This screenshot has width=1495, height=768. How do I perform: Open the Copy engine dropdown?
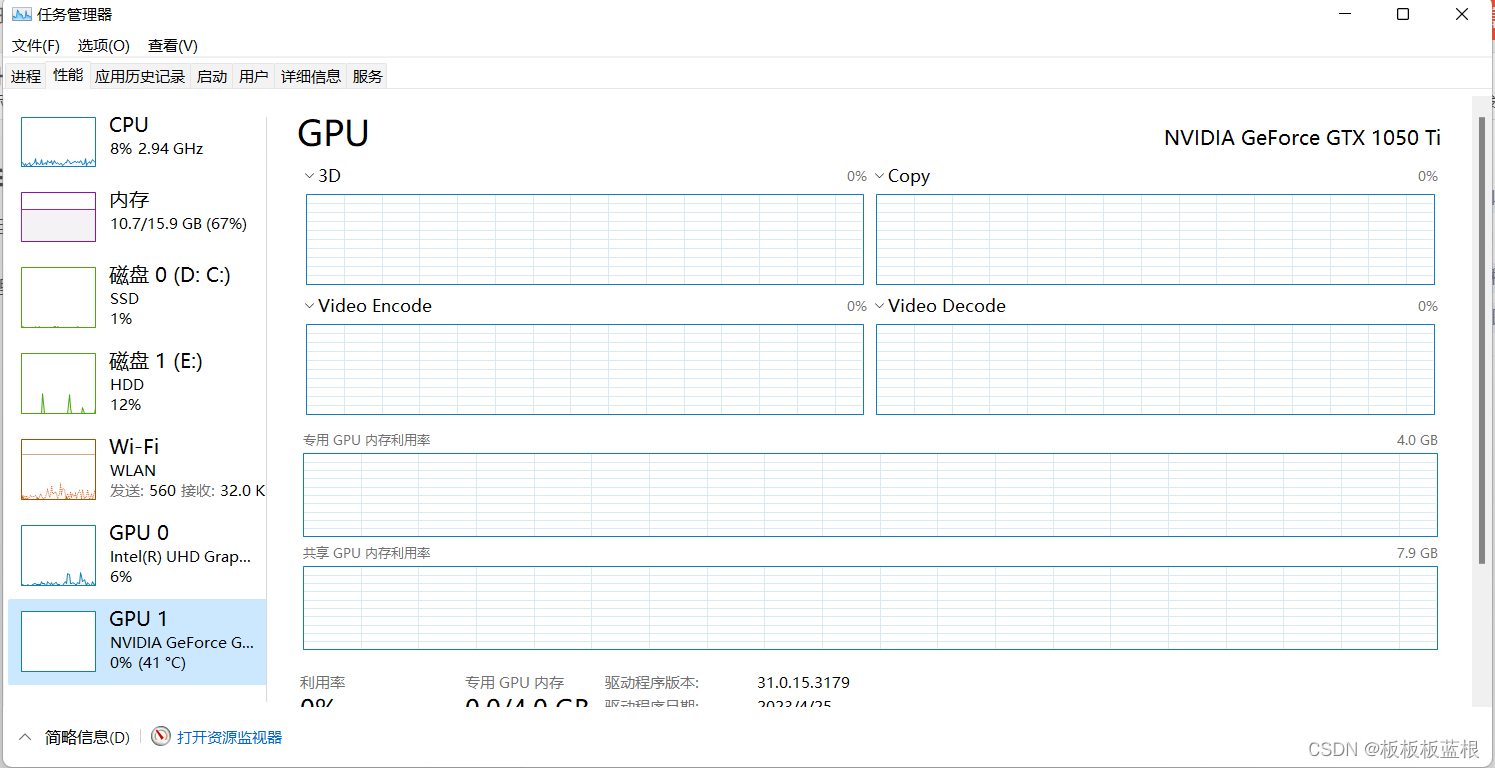tap(880, 176)
